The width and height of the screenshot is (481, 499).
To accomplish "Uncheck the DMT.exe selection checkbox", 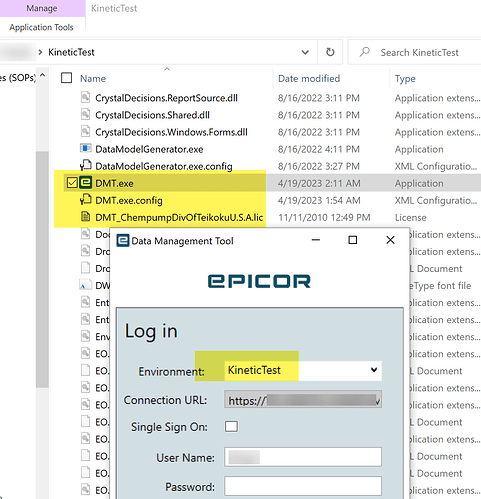I will [72, 183].
